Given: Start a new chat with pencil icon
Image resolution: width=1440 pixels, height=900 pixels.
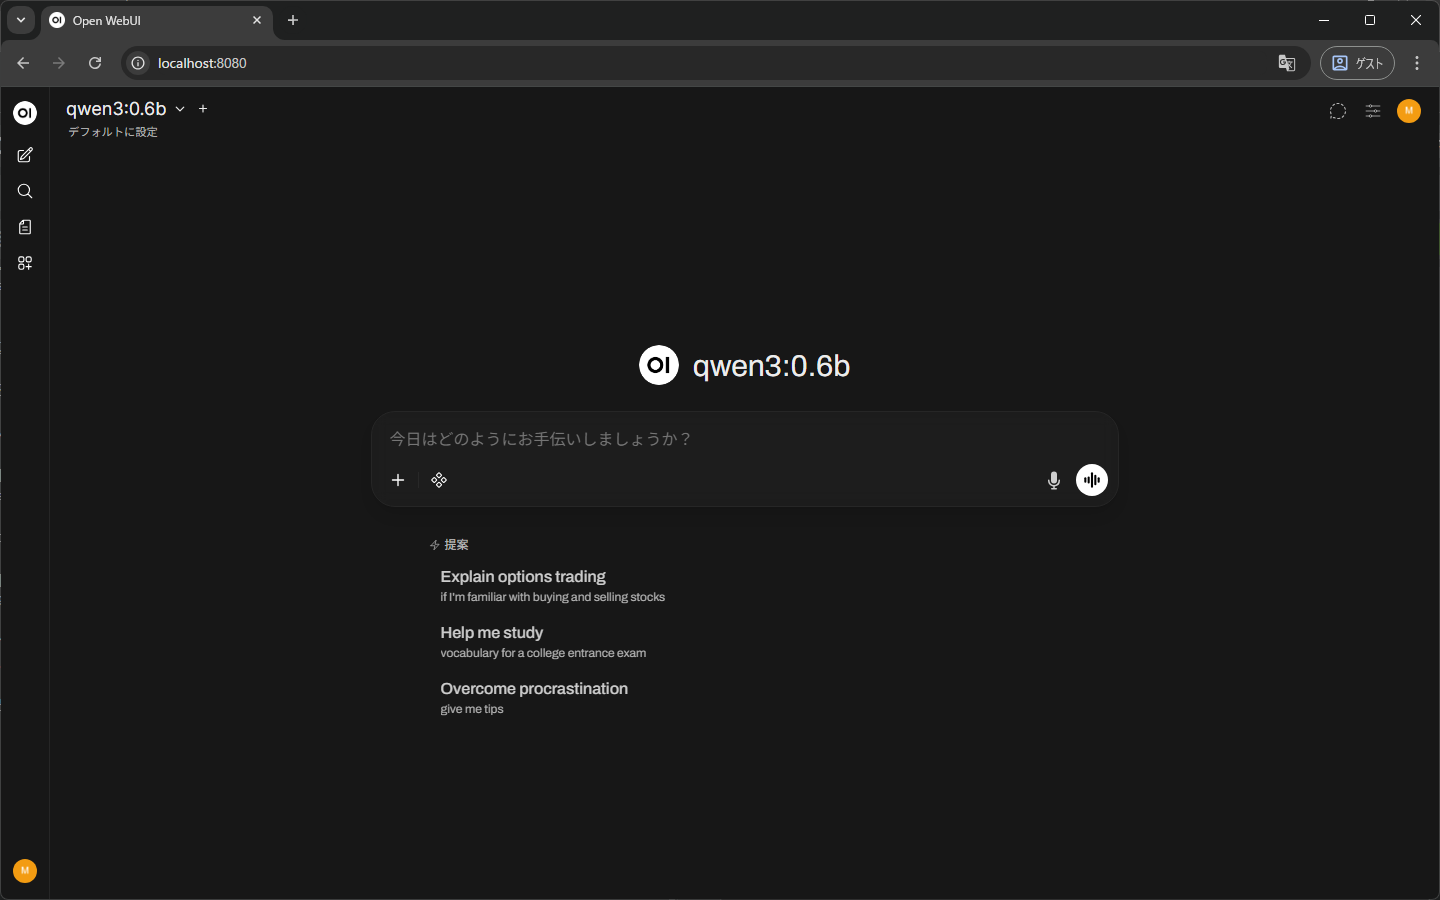Looking at the screenshot, I should click(25, 155).
